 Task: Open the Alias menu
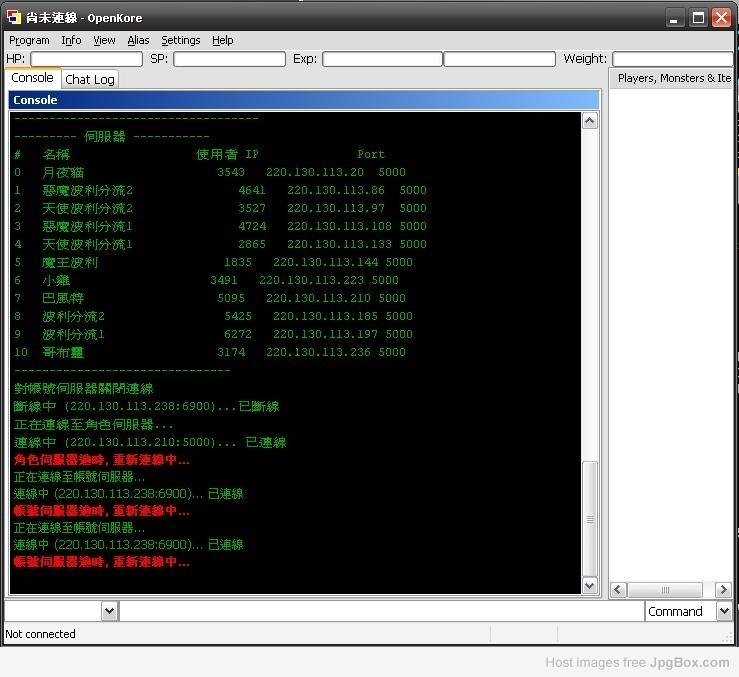point(138,41)
